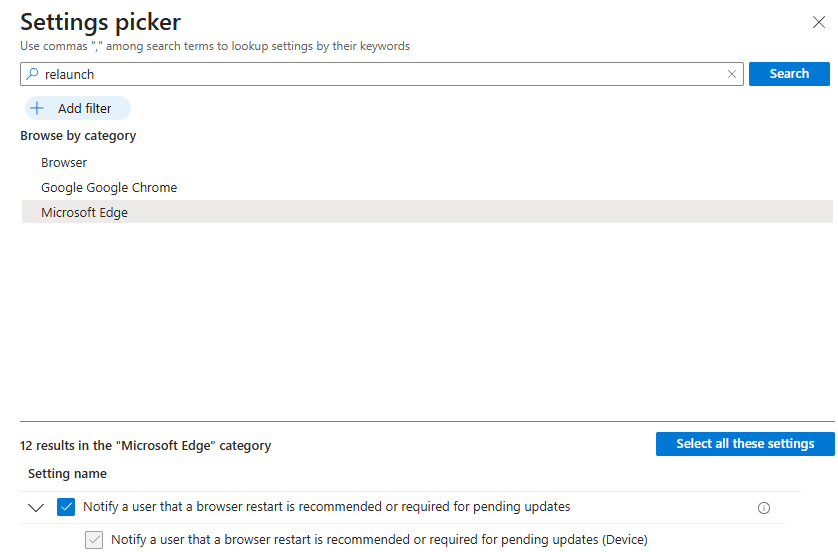Uncheck the Notify browser restart parent checkbox
The width and height of the screenshot is (838, 552).
click(x=66, y=507)
